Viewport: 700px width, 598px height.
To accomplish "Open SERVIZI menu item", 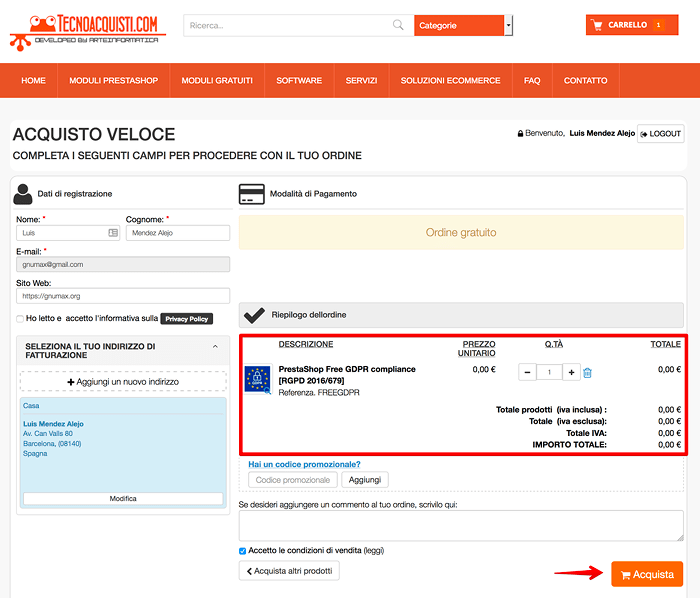I will pyautogui.click(x=361, y=80).
